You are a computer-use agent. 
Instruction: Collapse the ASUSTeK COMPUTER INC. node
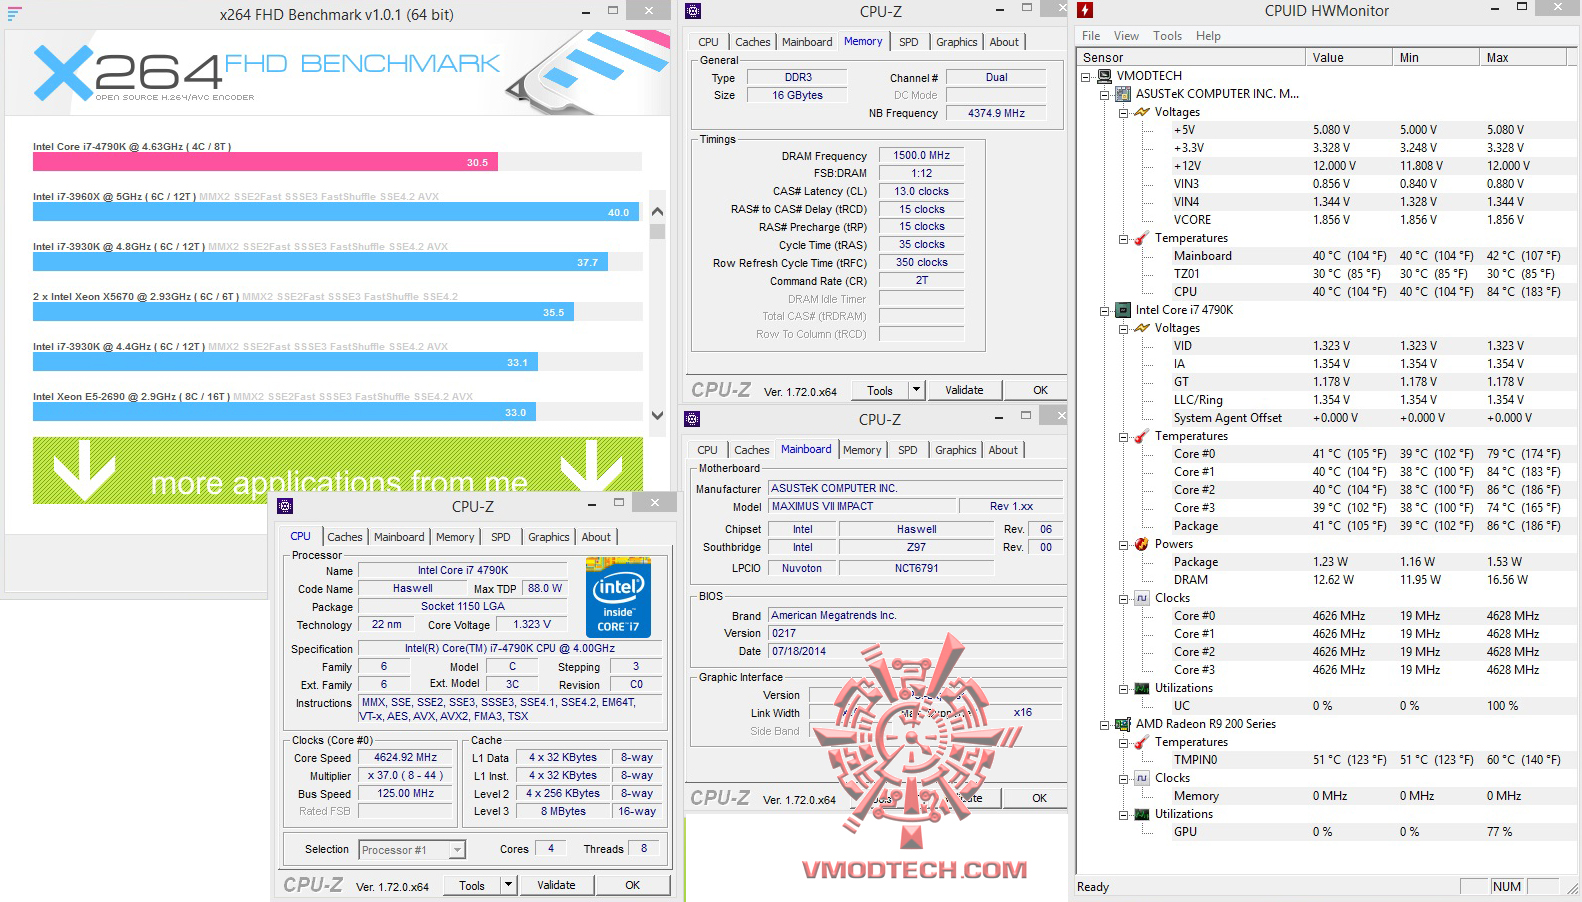pos(1105,94)
